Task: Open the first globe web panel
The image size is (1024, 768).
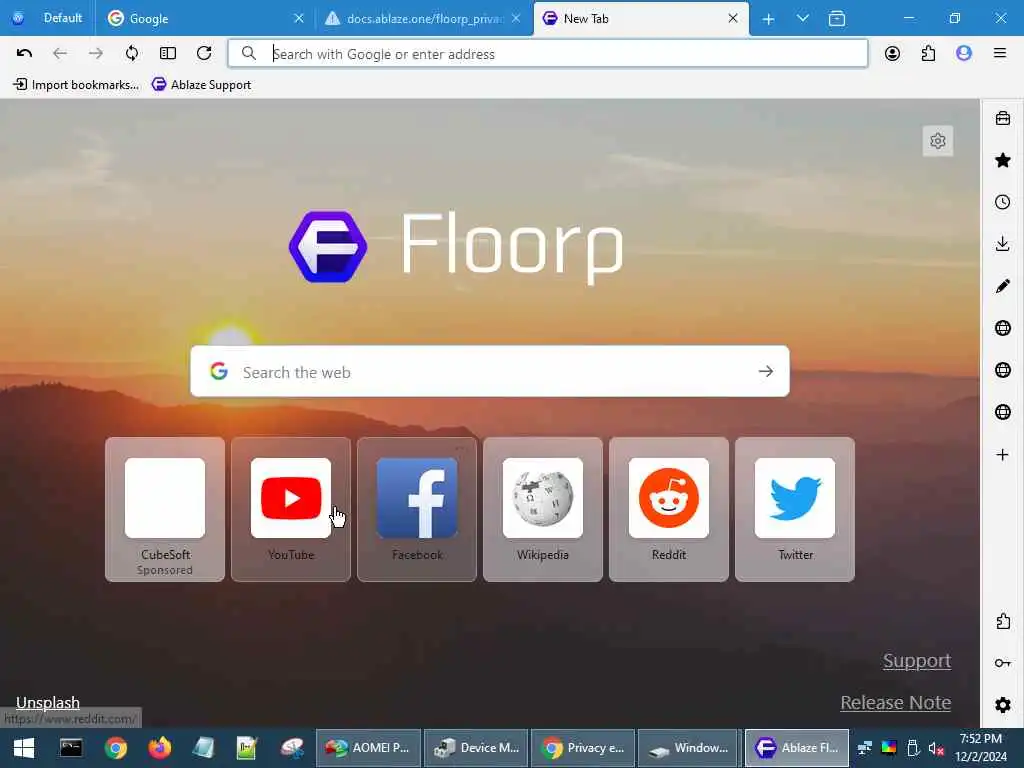Action: point(1002,328)
